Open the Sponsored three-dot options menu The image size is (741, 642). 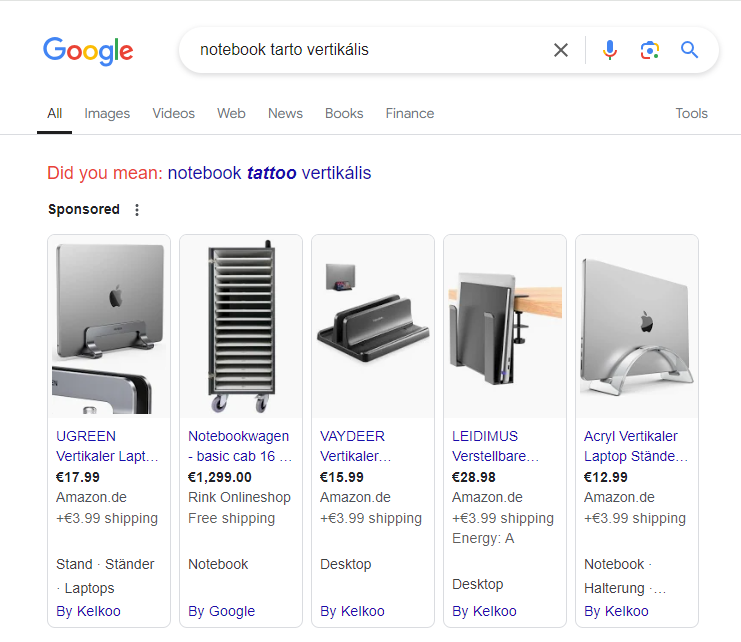click(137, 210)
